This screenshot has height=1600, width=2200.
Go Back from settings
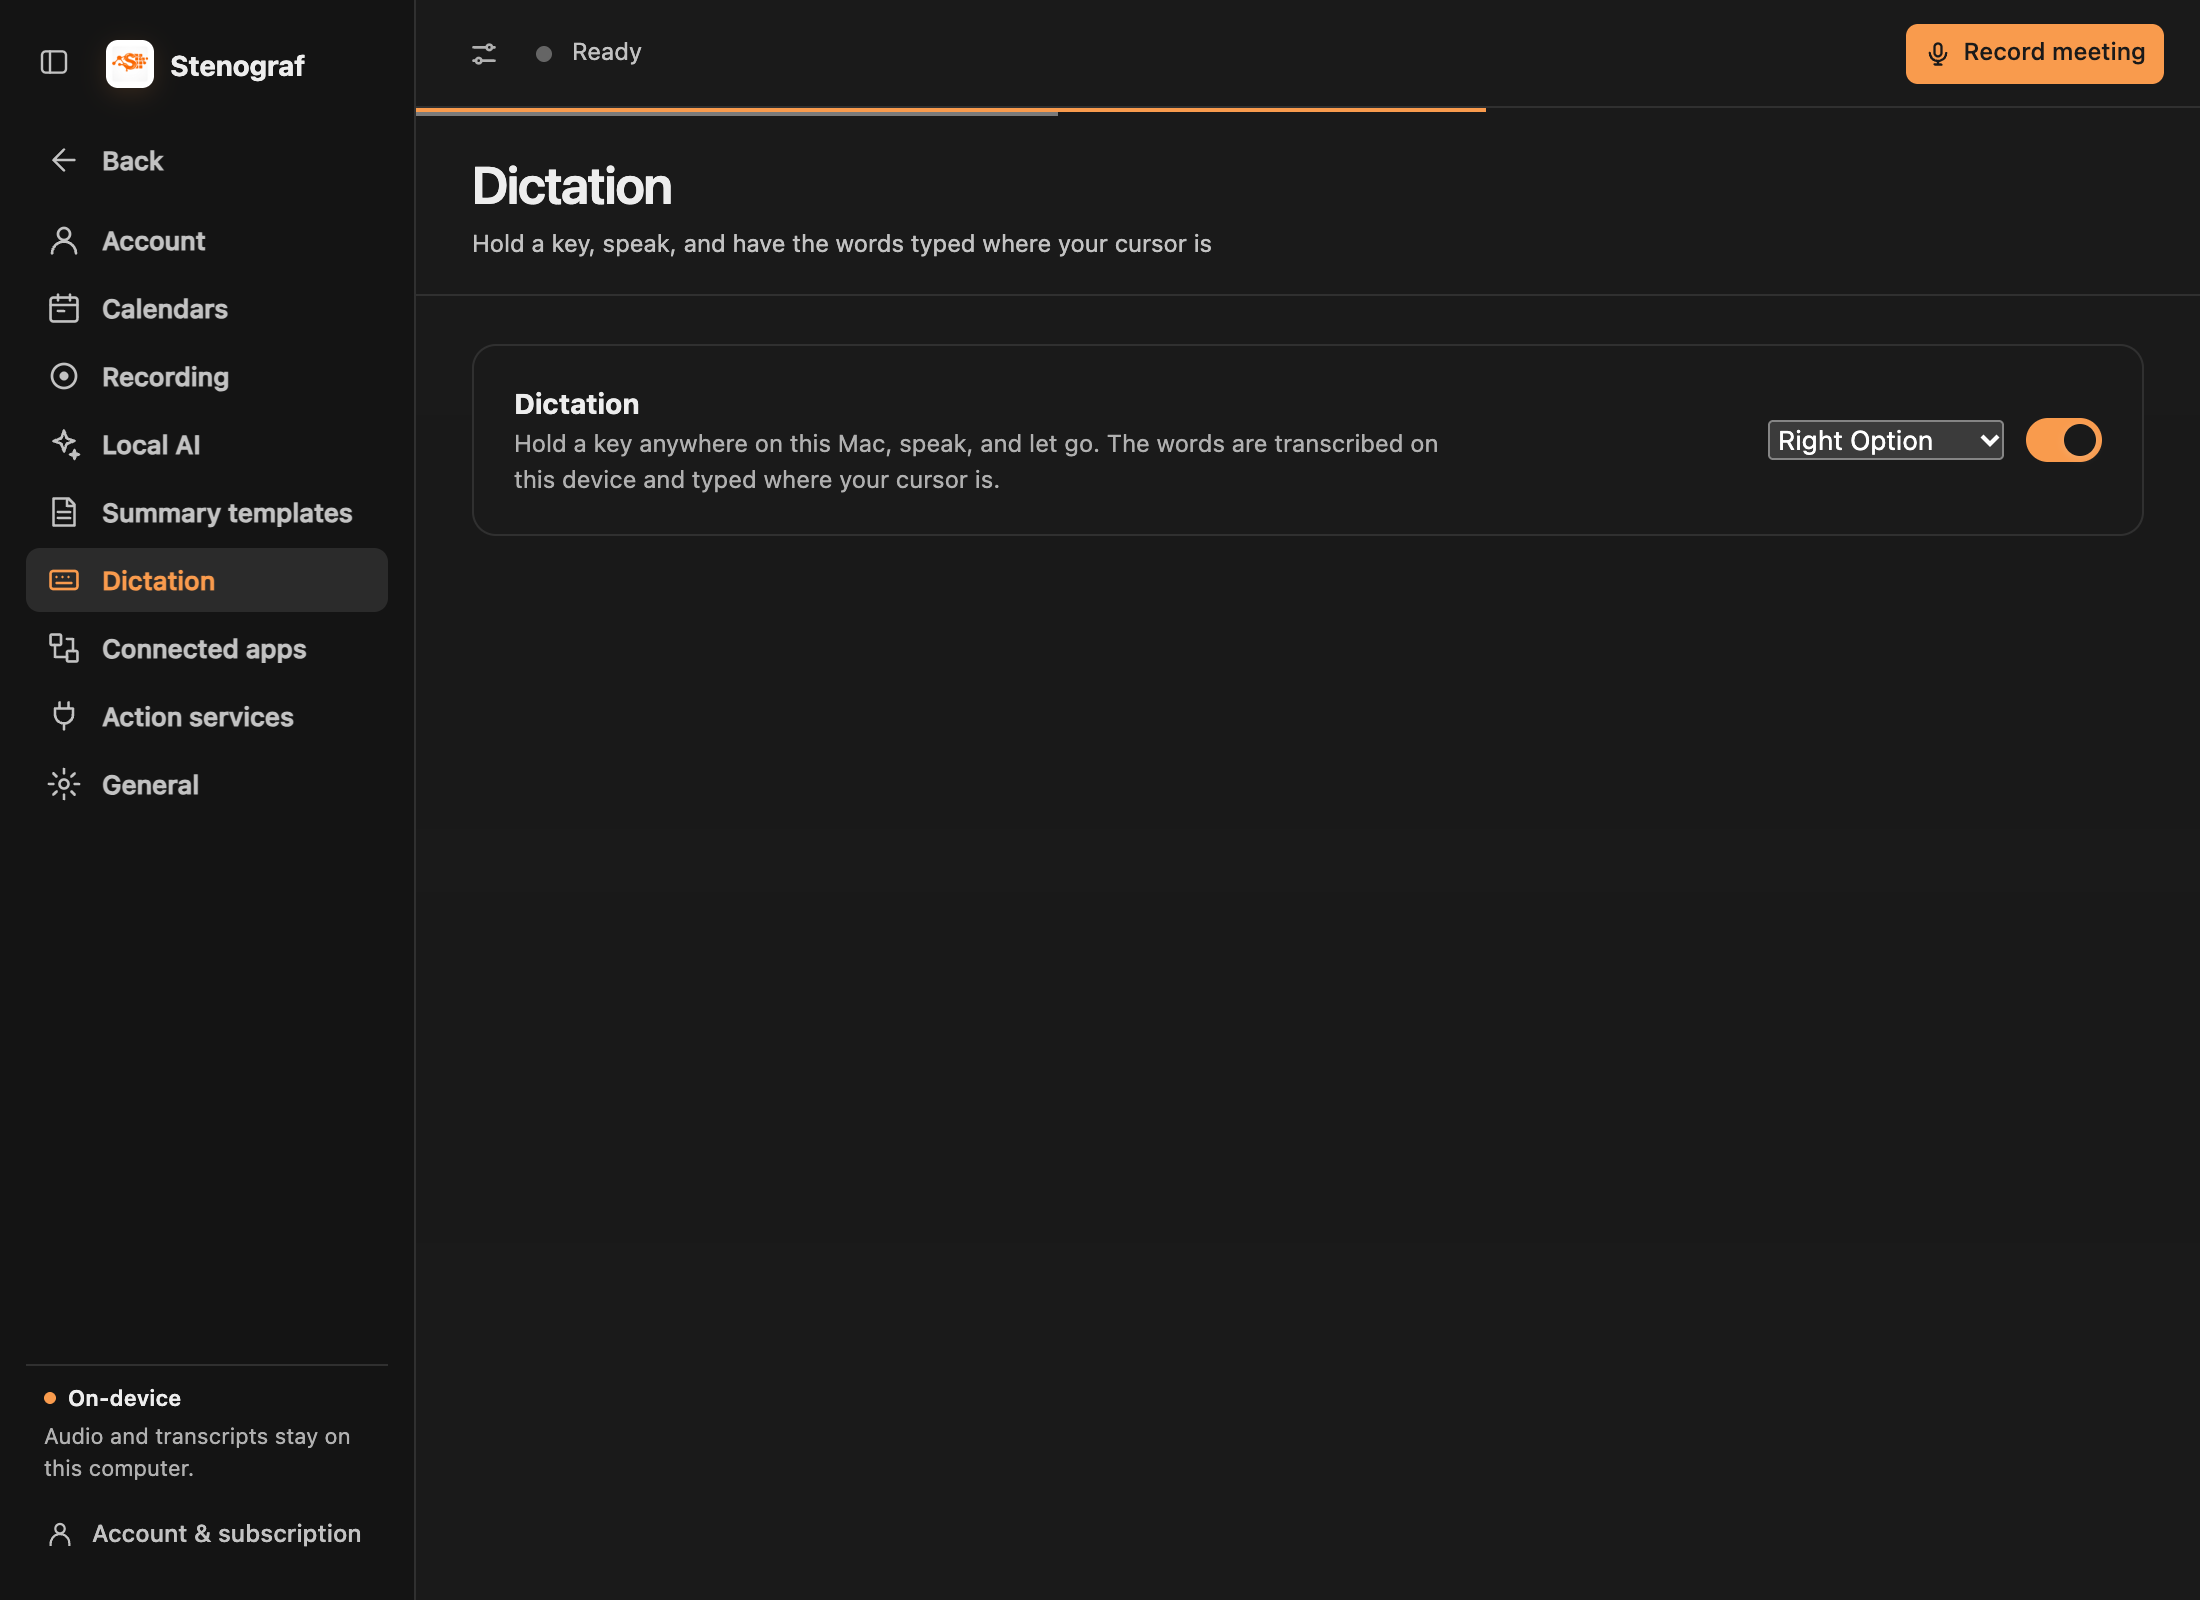pos(207,161)
